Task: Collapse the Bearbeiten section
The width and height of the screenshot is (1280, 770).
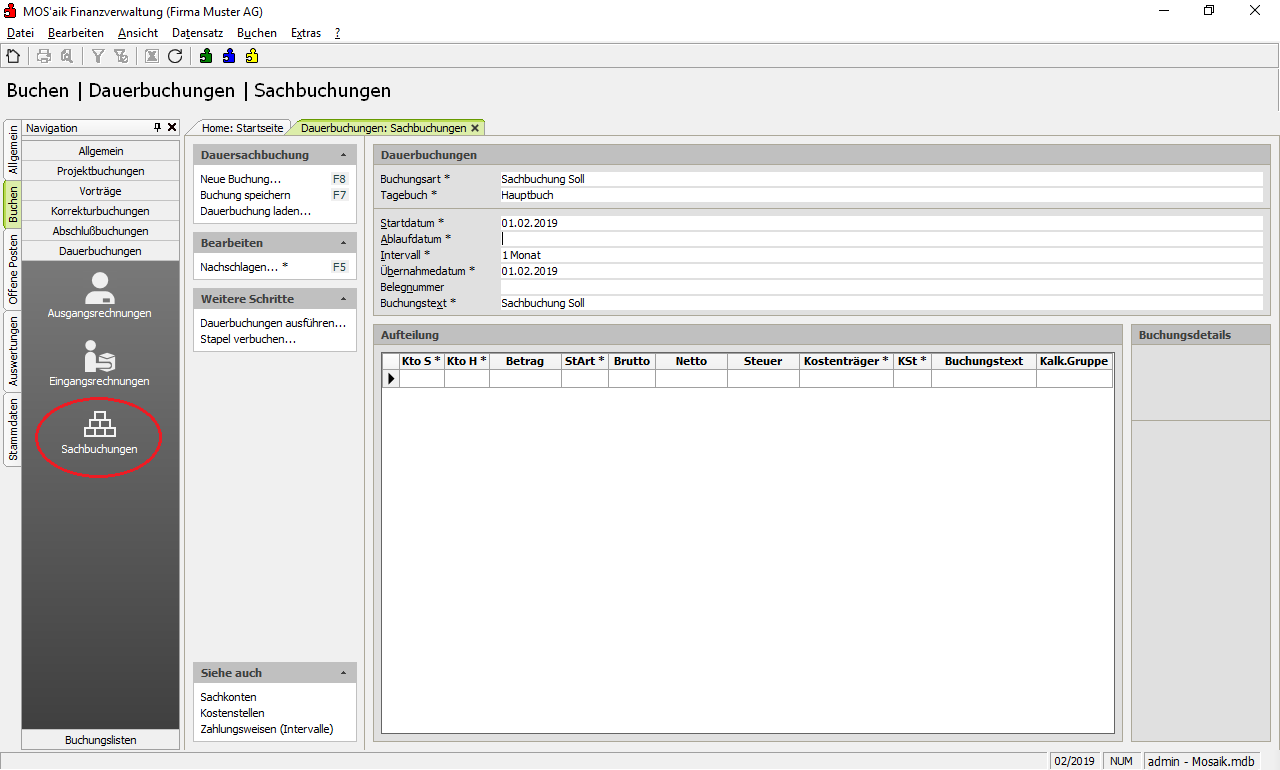Action: click(x=343, y=243)
